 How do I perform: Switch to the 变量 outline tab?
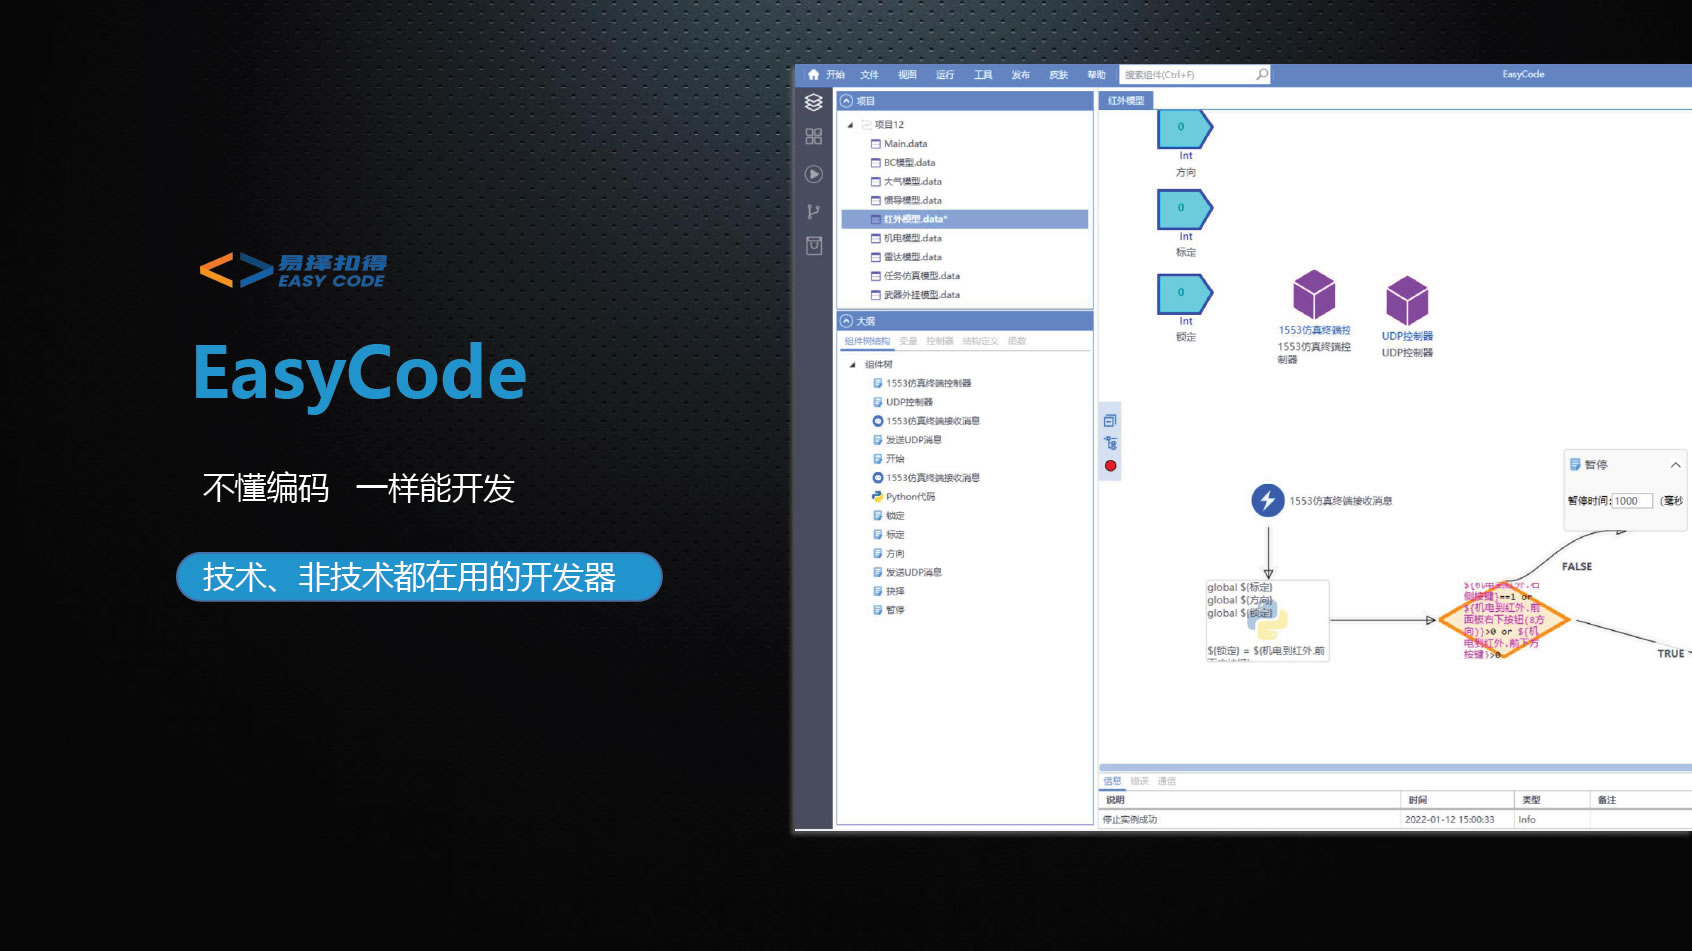pyautogui.click(x=908, y=341)
